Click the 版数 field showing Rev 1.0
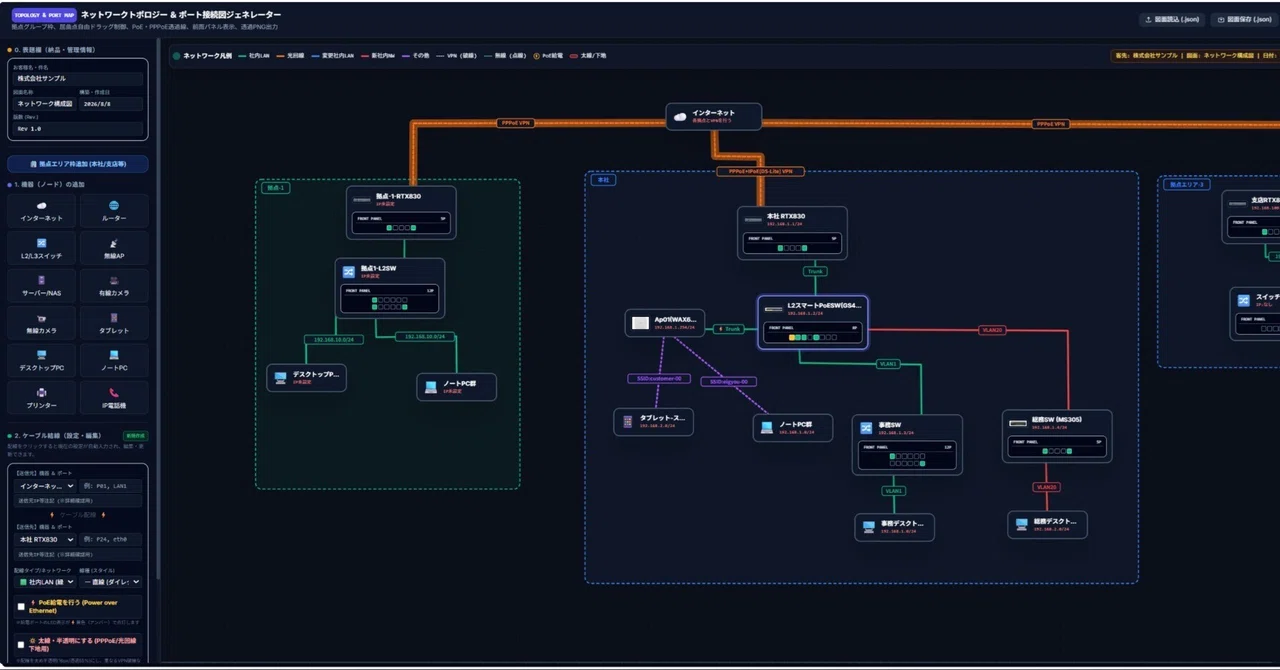This screenshot has width=1280, height=670. [x=78, y=129]
